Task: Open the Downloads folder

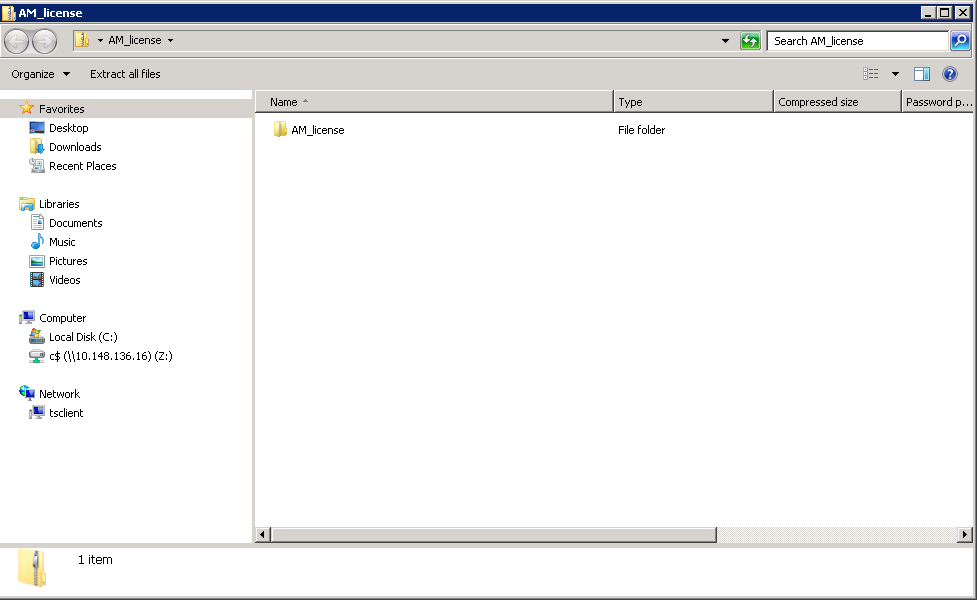Action: click(74, 147)
